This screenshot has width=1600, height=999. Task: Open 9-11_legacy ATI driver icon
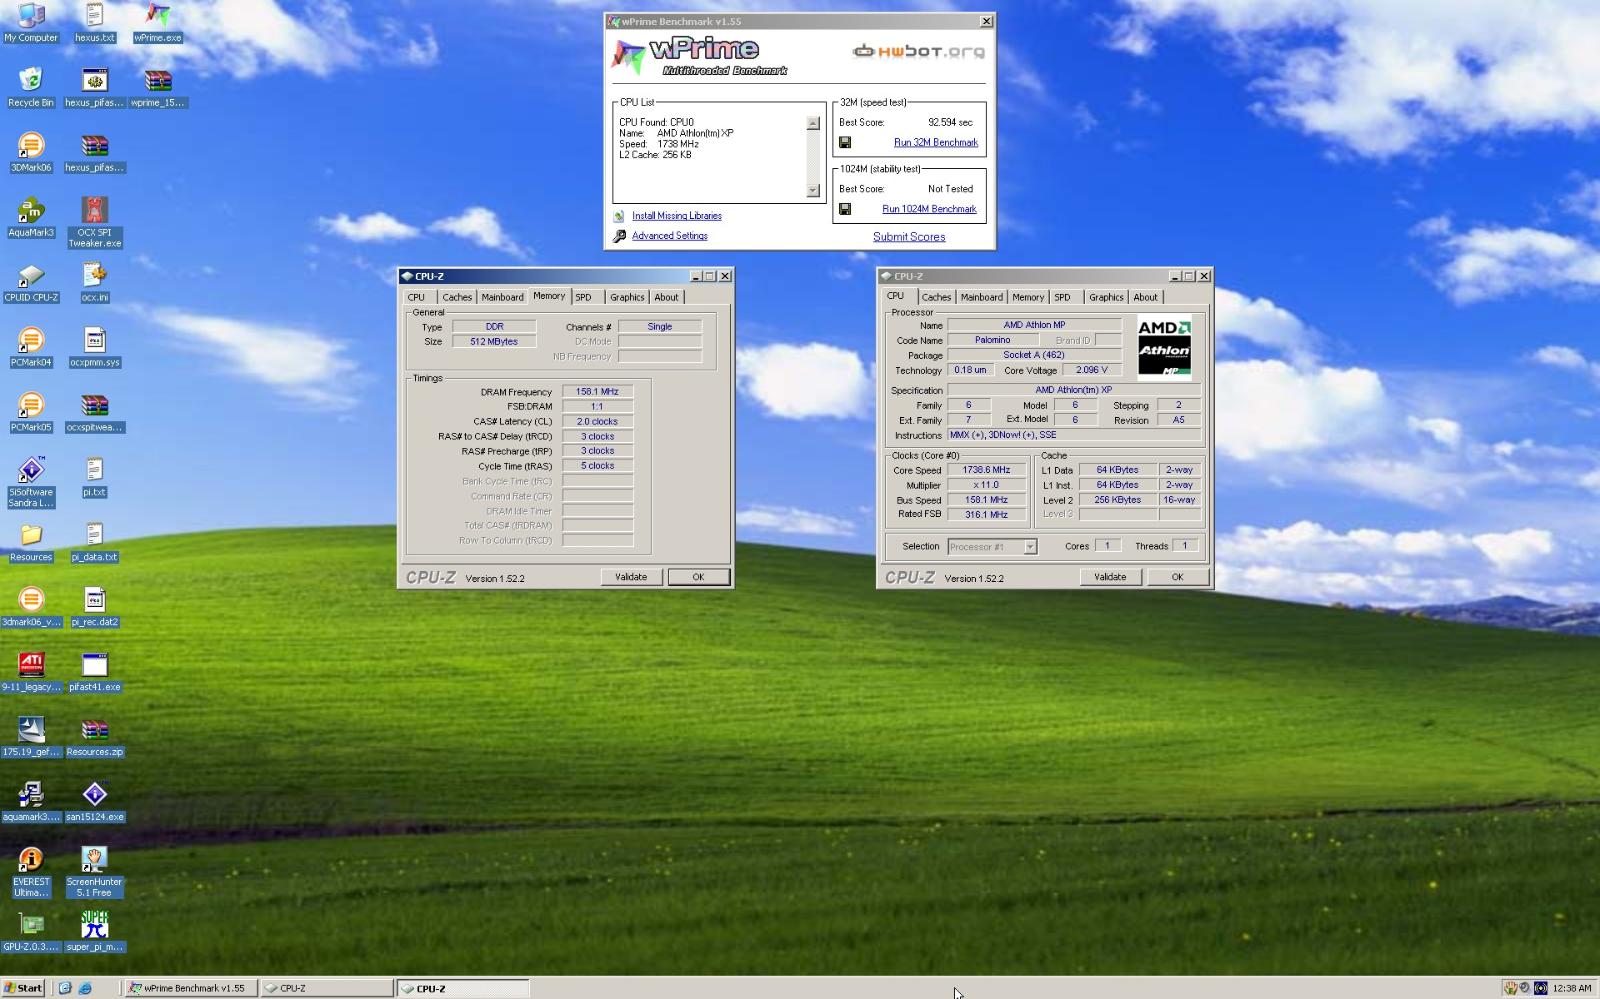pyautogui.click(x=31, y=672)
